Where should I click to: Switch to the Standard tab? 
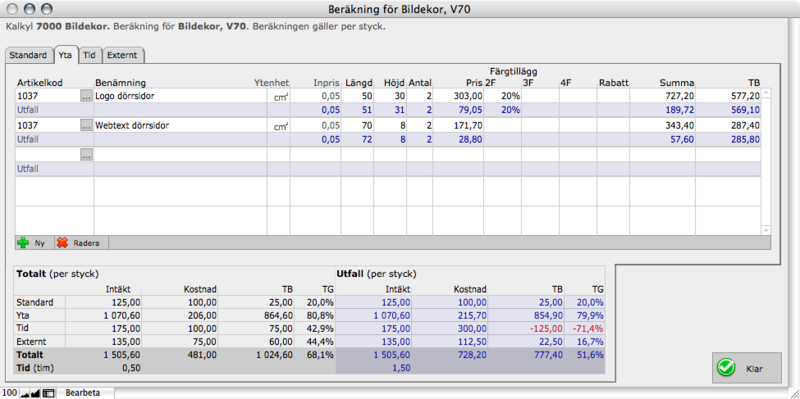(29, 55)
